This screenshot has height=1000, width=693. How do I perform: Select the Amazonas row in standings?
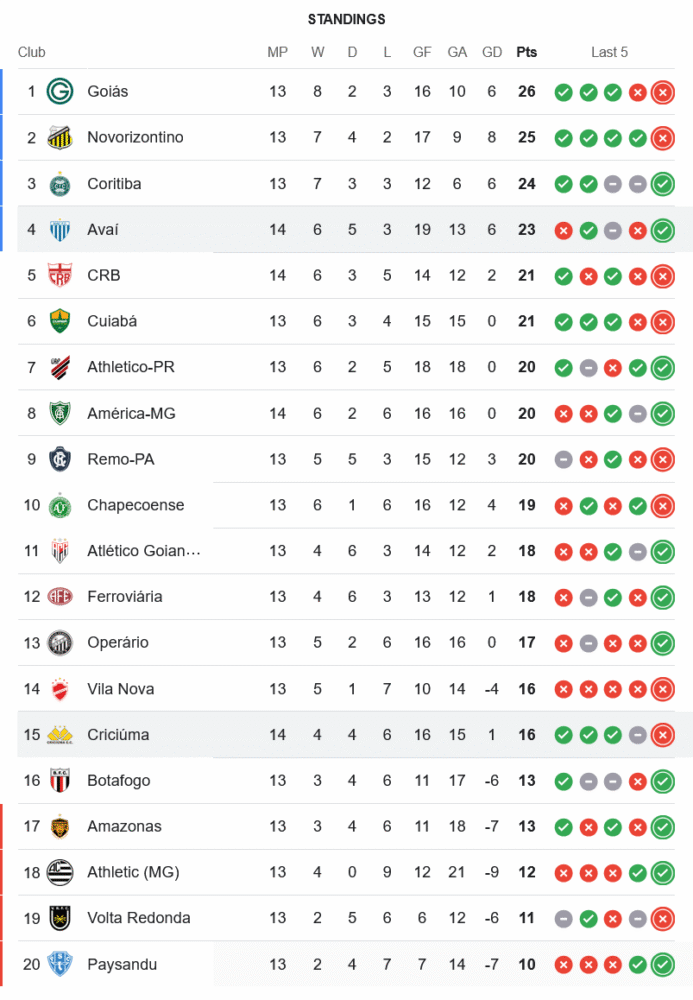[346, 827]
